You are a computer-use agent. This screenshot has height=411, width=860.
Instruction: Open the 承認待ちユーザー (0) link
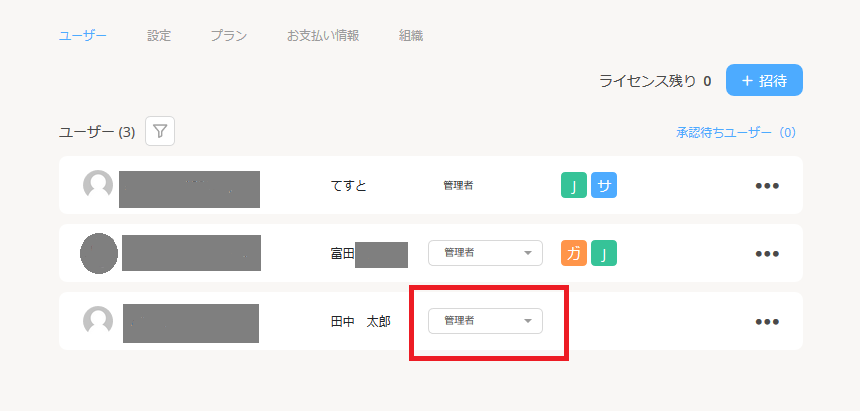(736, 132)
